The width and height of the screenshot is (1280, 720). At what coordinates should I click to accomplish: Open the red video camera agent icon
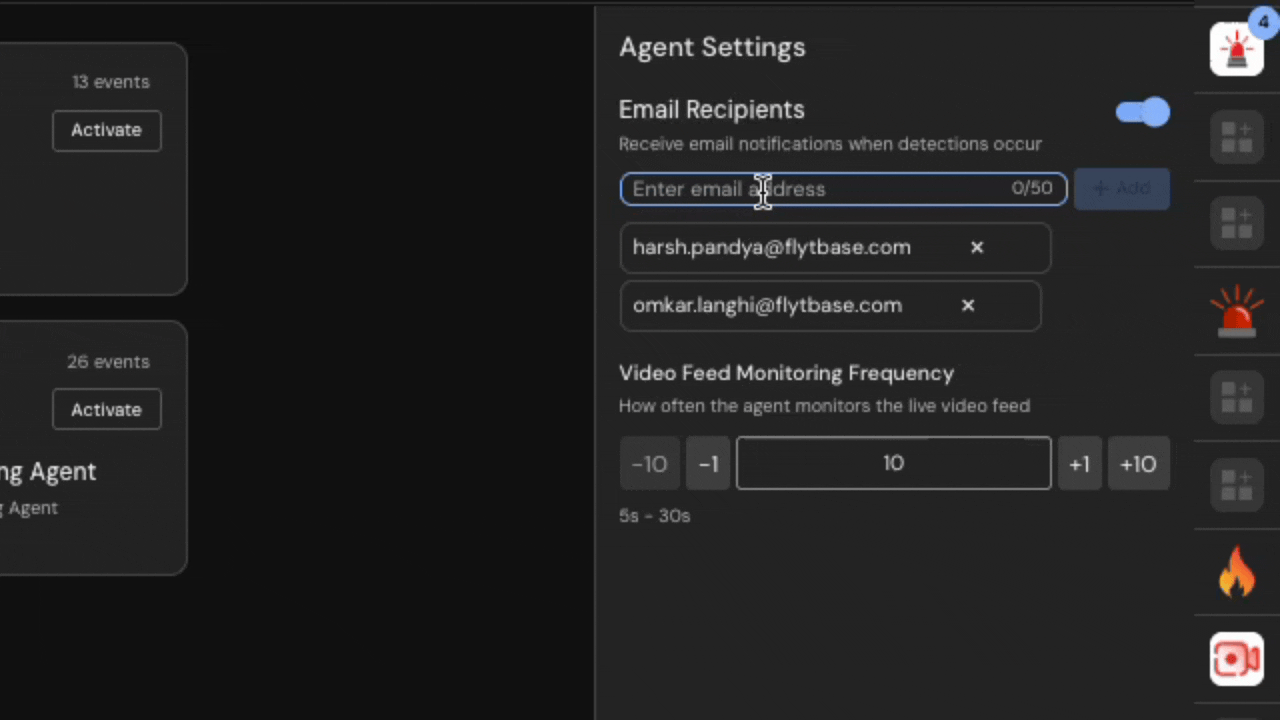(x=1237, y=659)
